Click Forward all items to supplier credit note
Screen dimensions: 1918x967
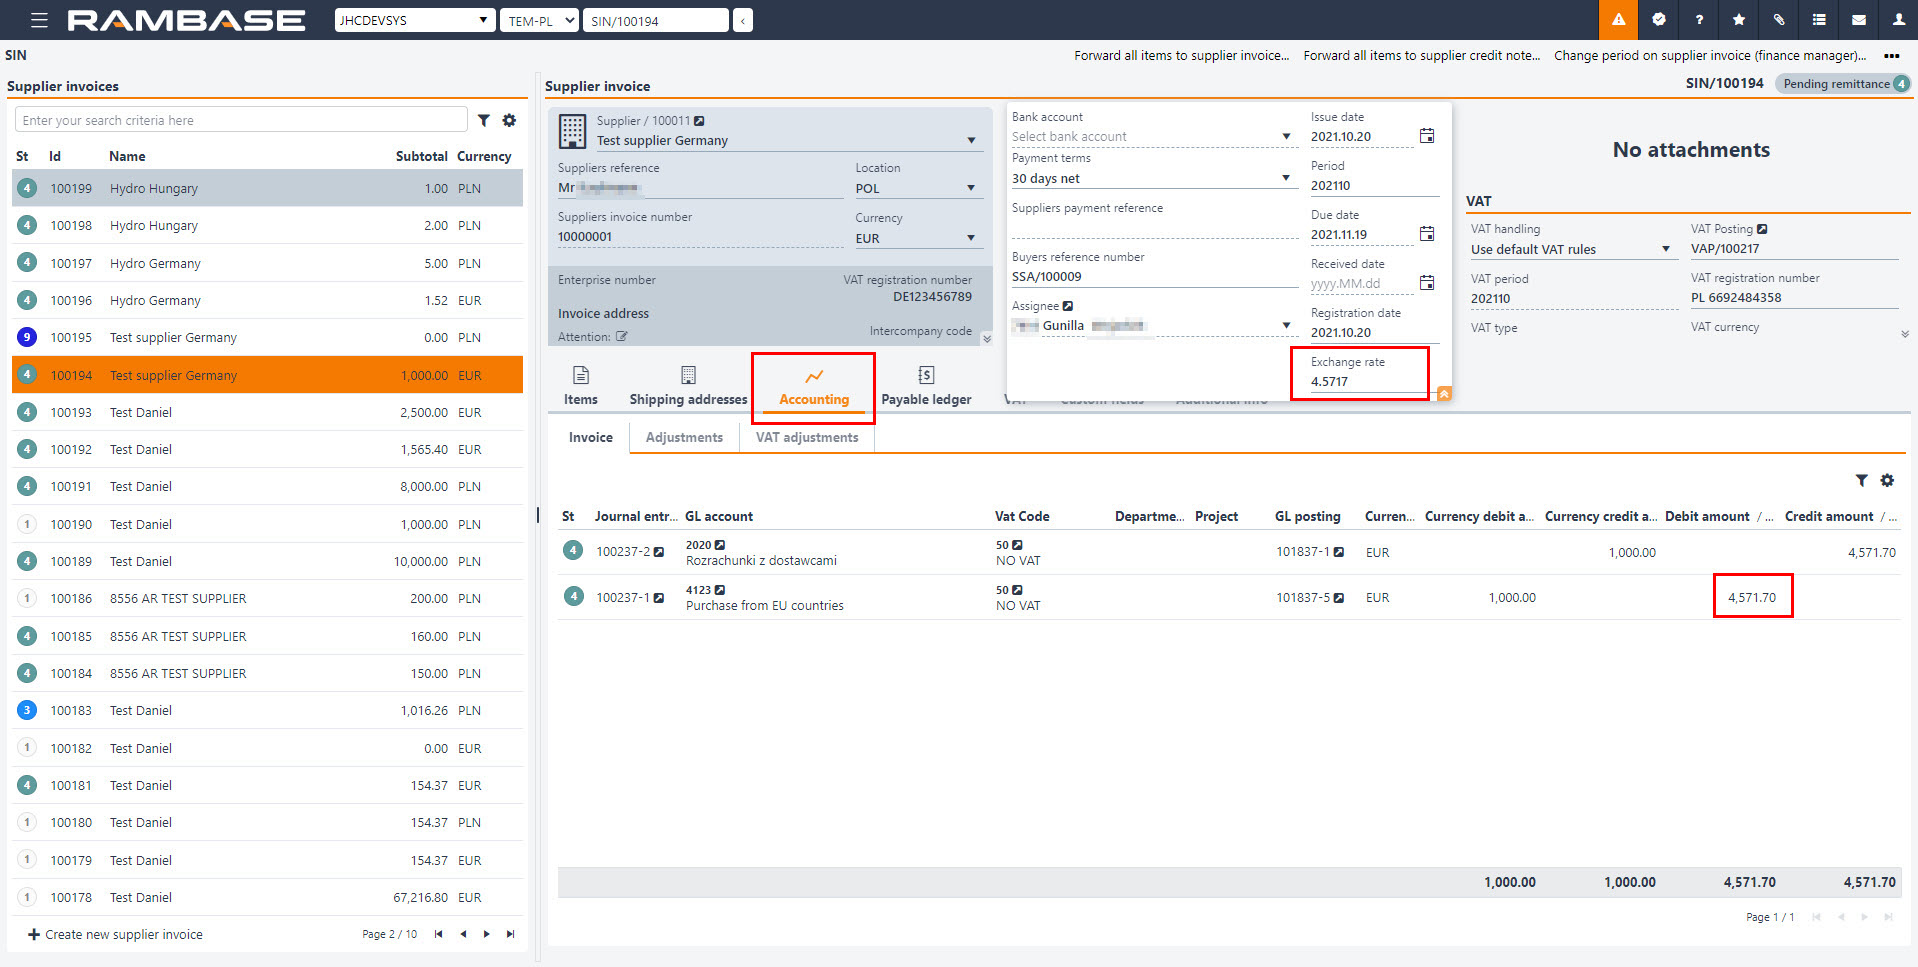1421,56
